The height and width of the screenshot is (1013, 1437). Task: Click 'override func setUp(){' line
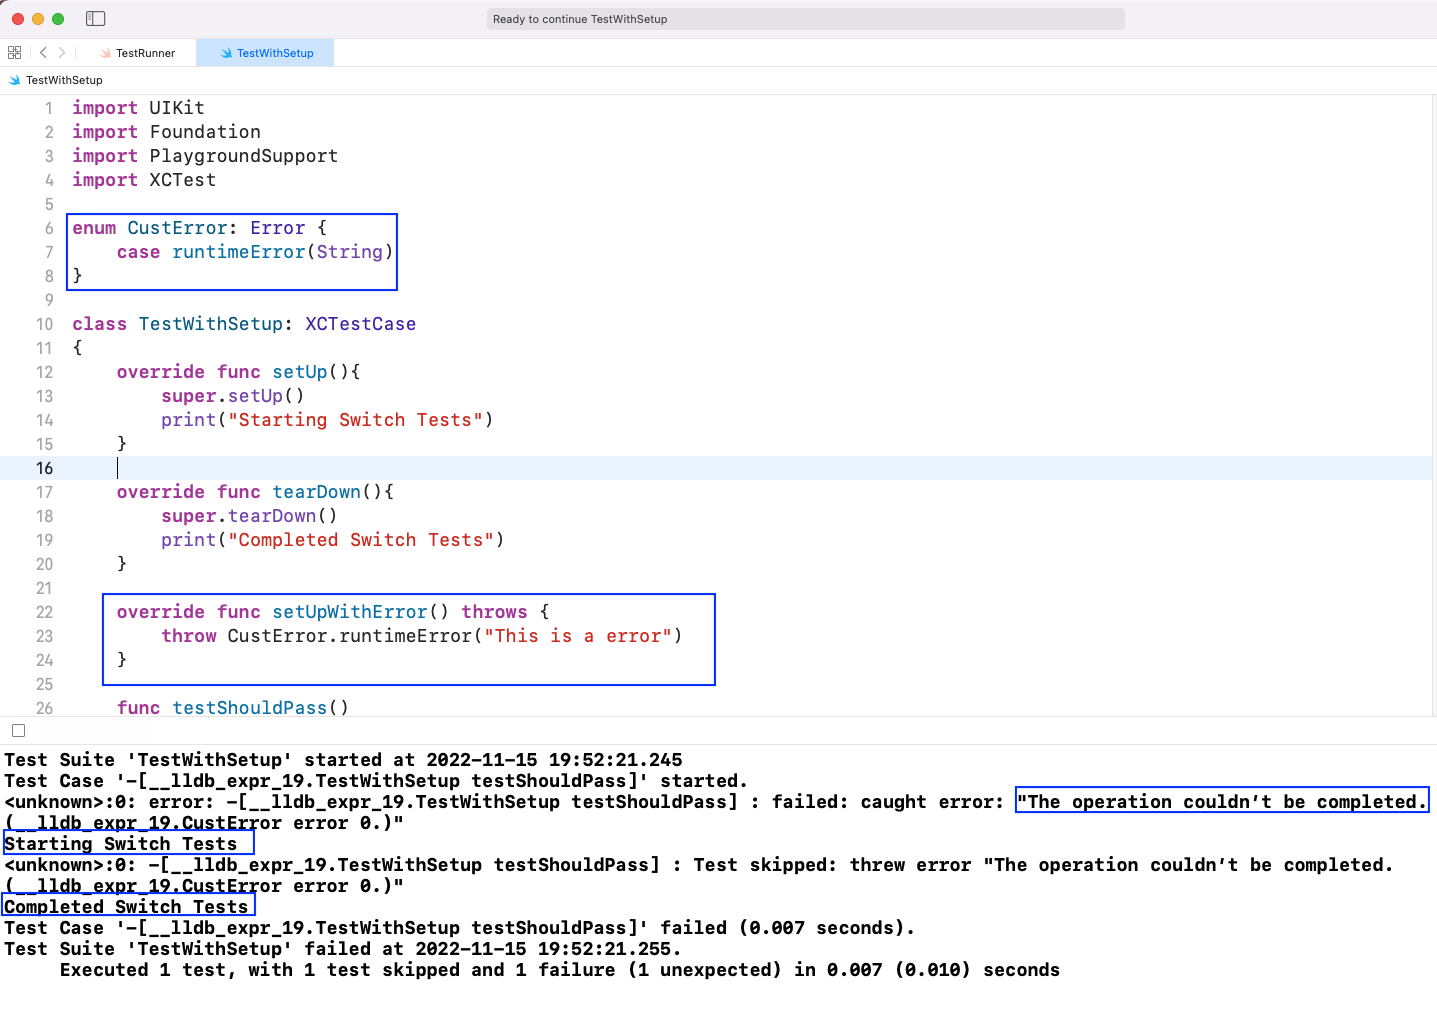[238, 372]
